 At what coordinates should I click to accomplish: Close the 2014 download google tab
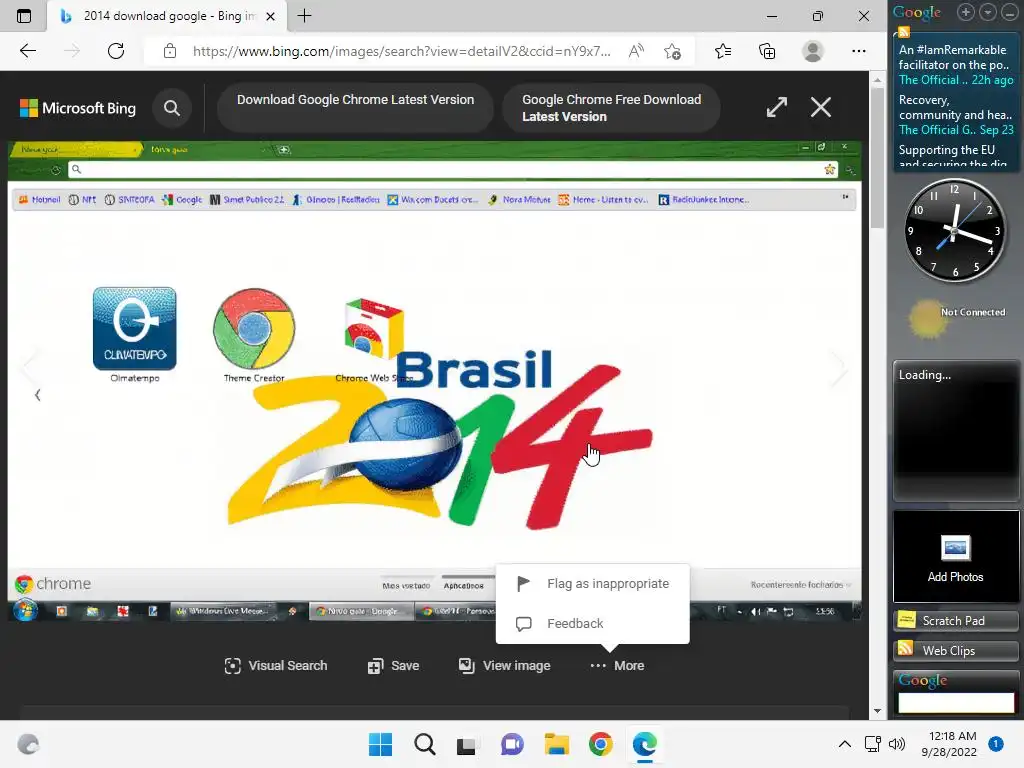tap(270, 16)
